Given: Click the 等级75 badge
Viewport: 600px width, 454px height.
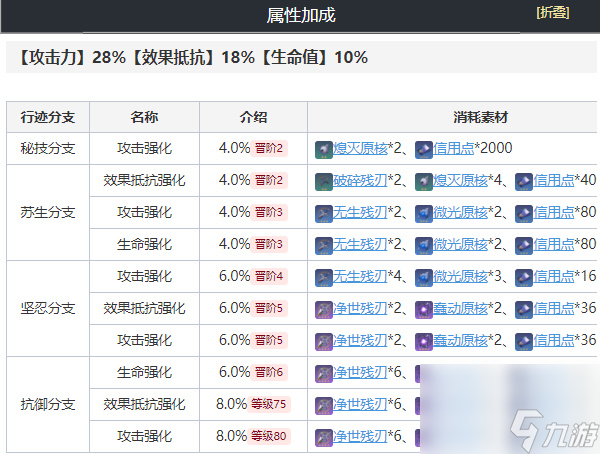Looking at the screenshot, I should coord(269,404).
